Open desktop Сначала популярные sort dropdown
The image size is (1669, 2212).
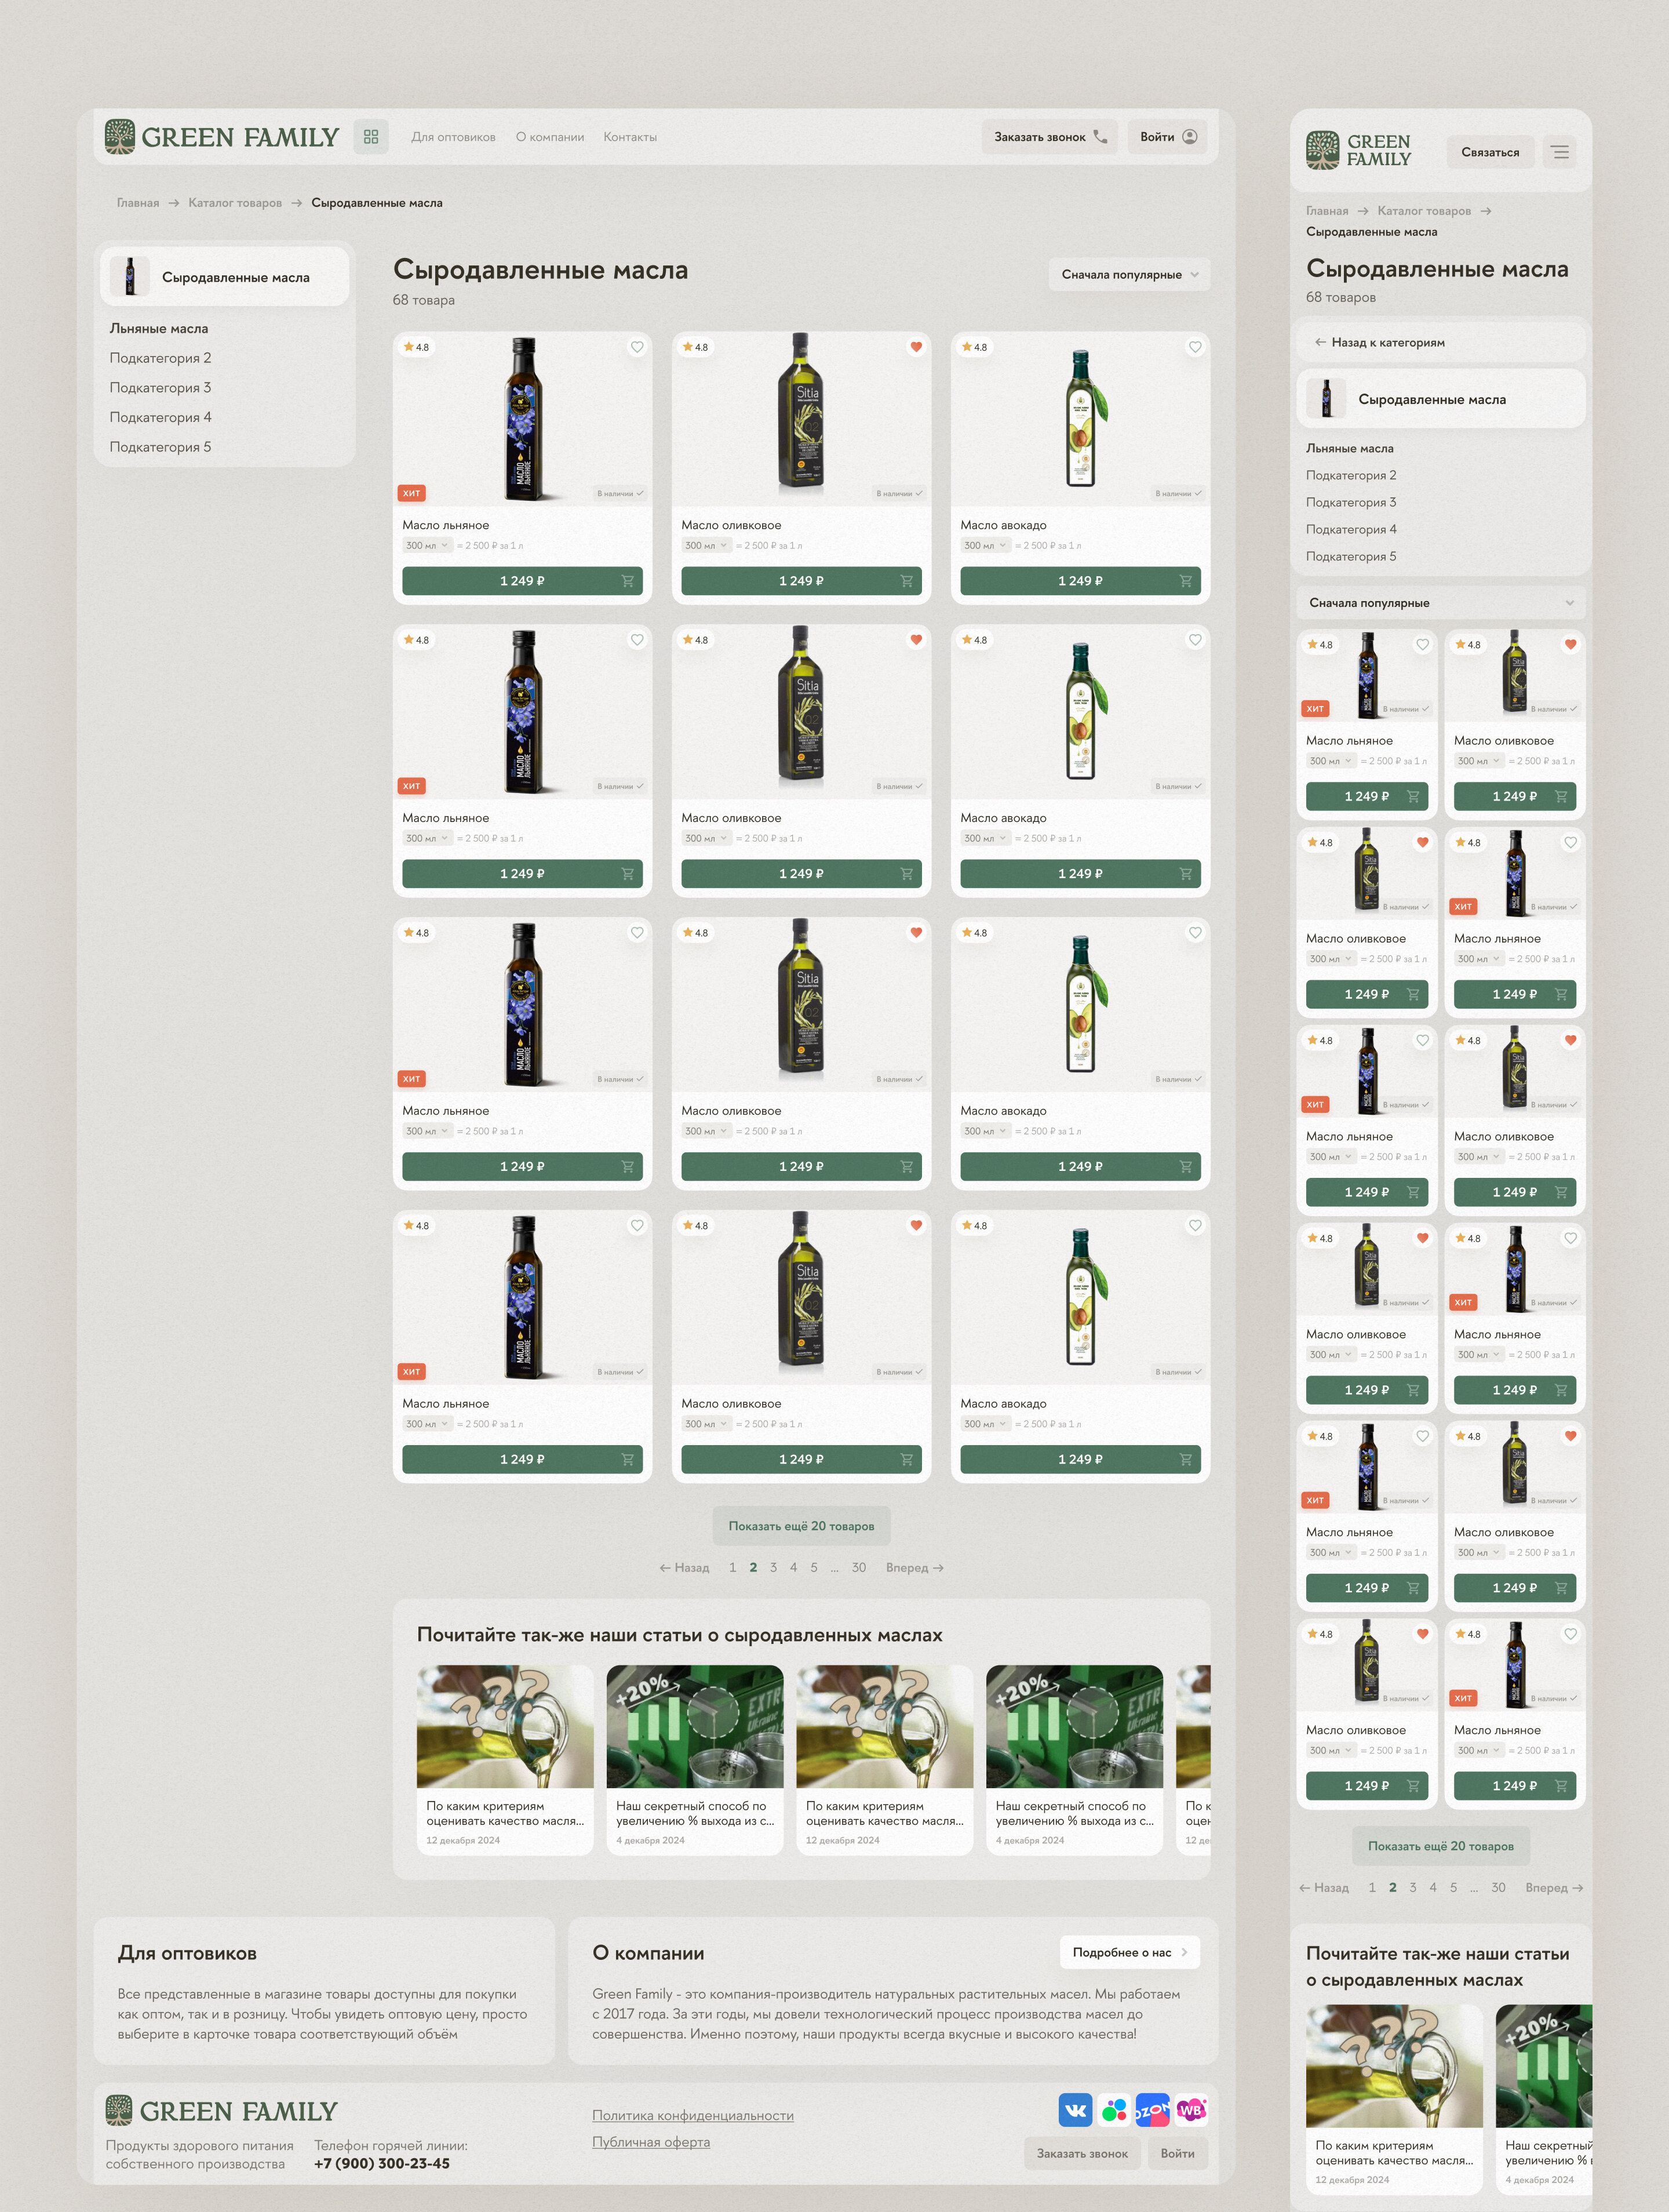tap(1129, 274)
